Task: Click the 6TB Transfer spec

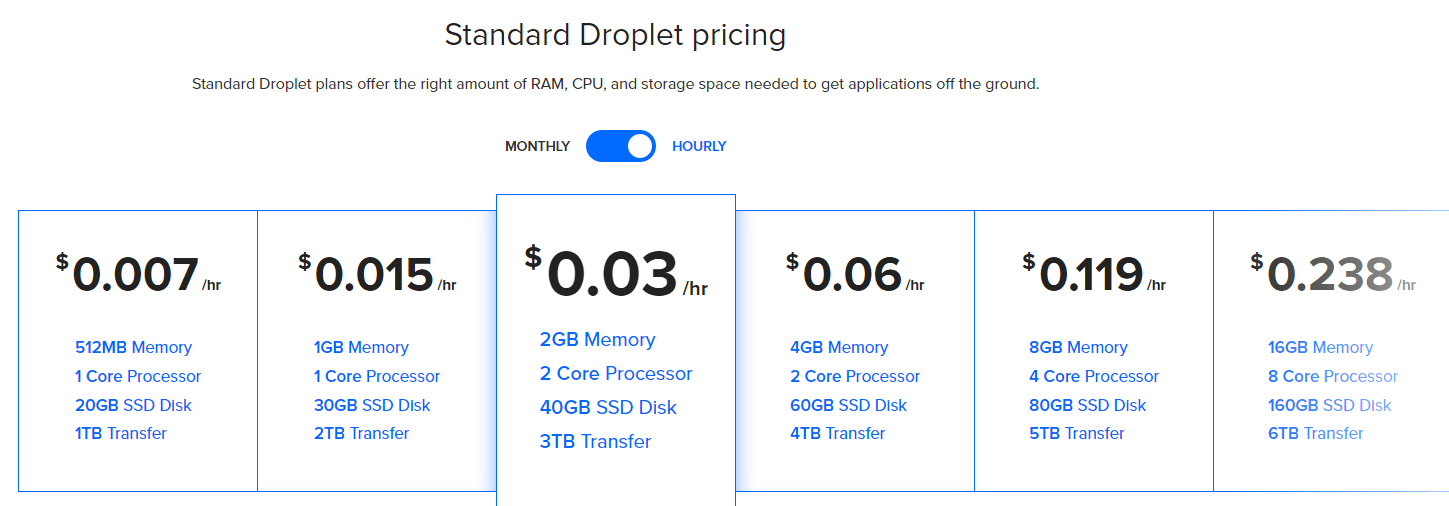Action: (1316, 433)
